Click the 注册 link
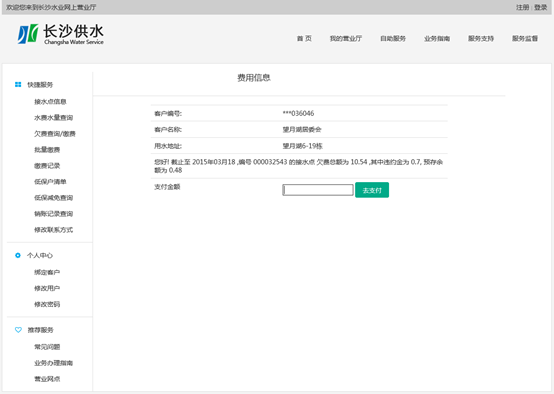Screen dimensions: 554x394 click(x=522, y=7)
